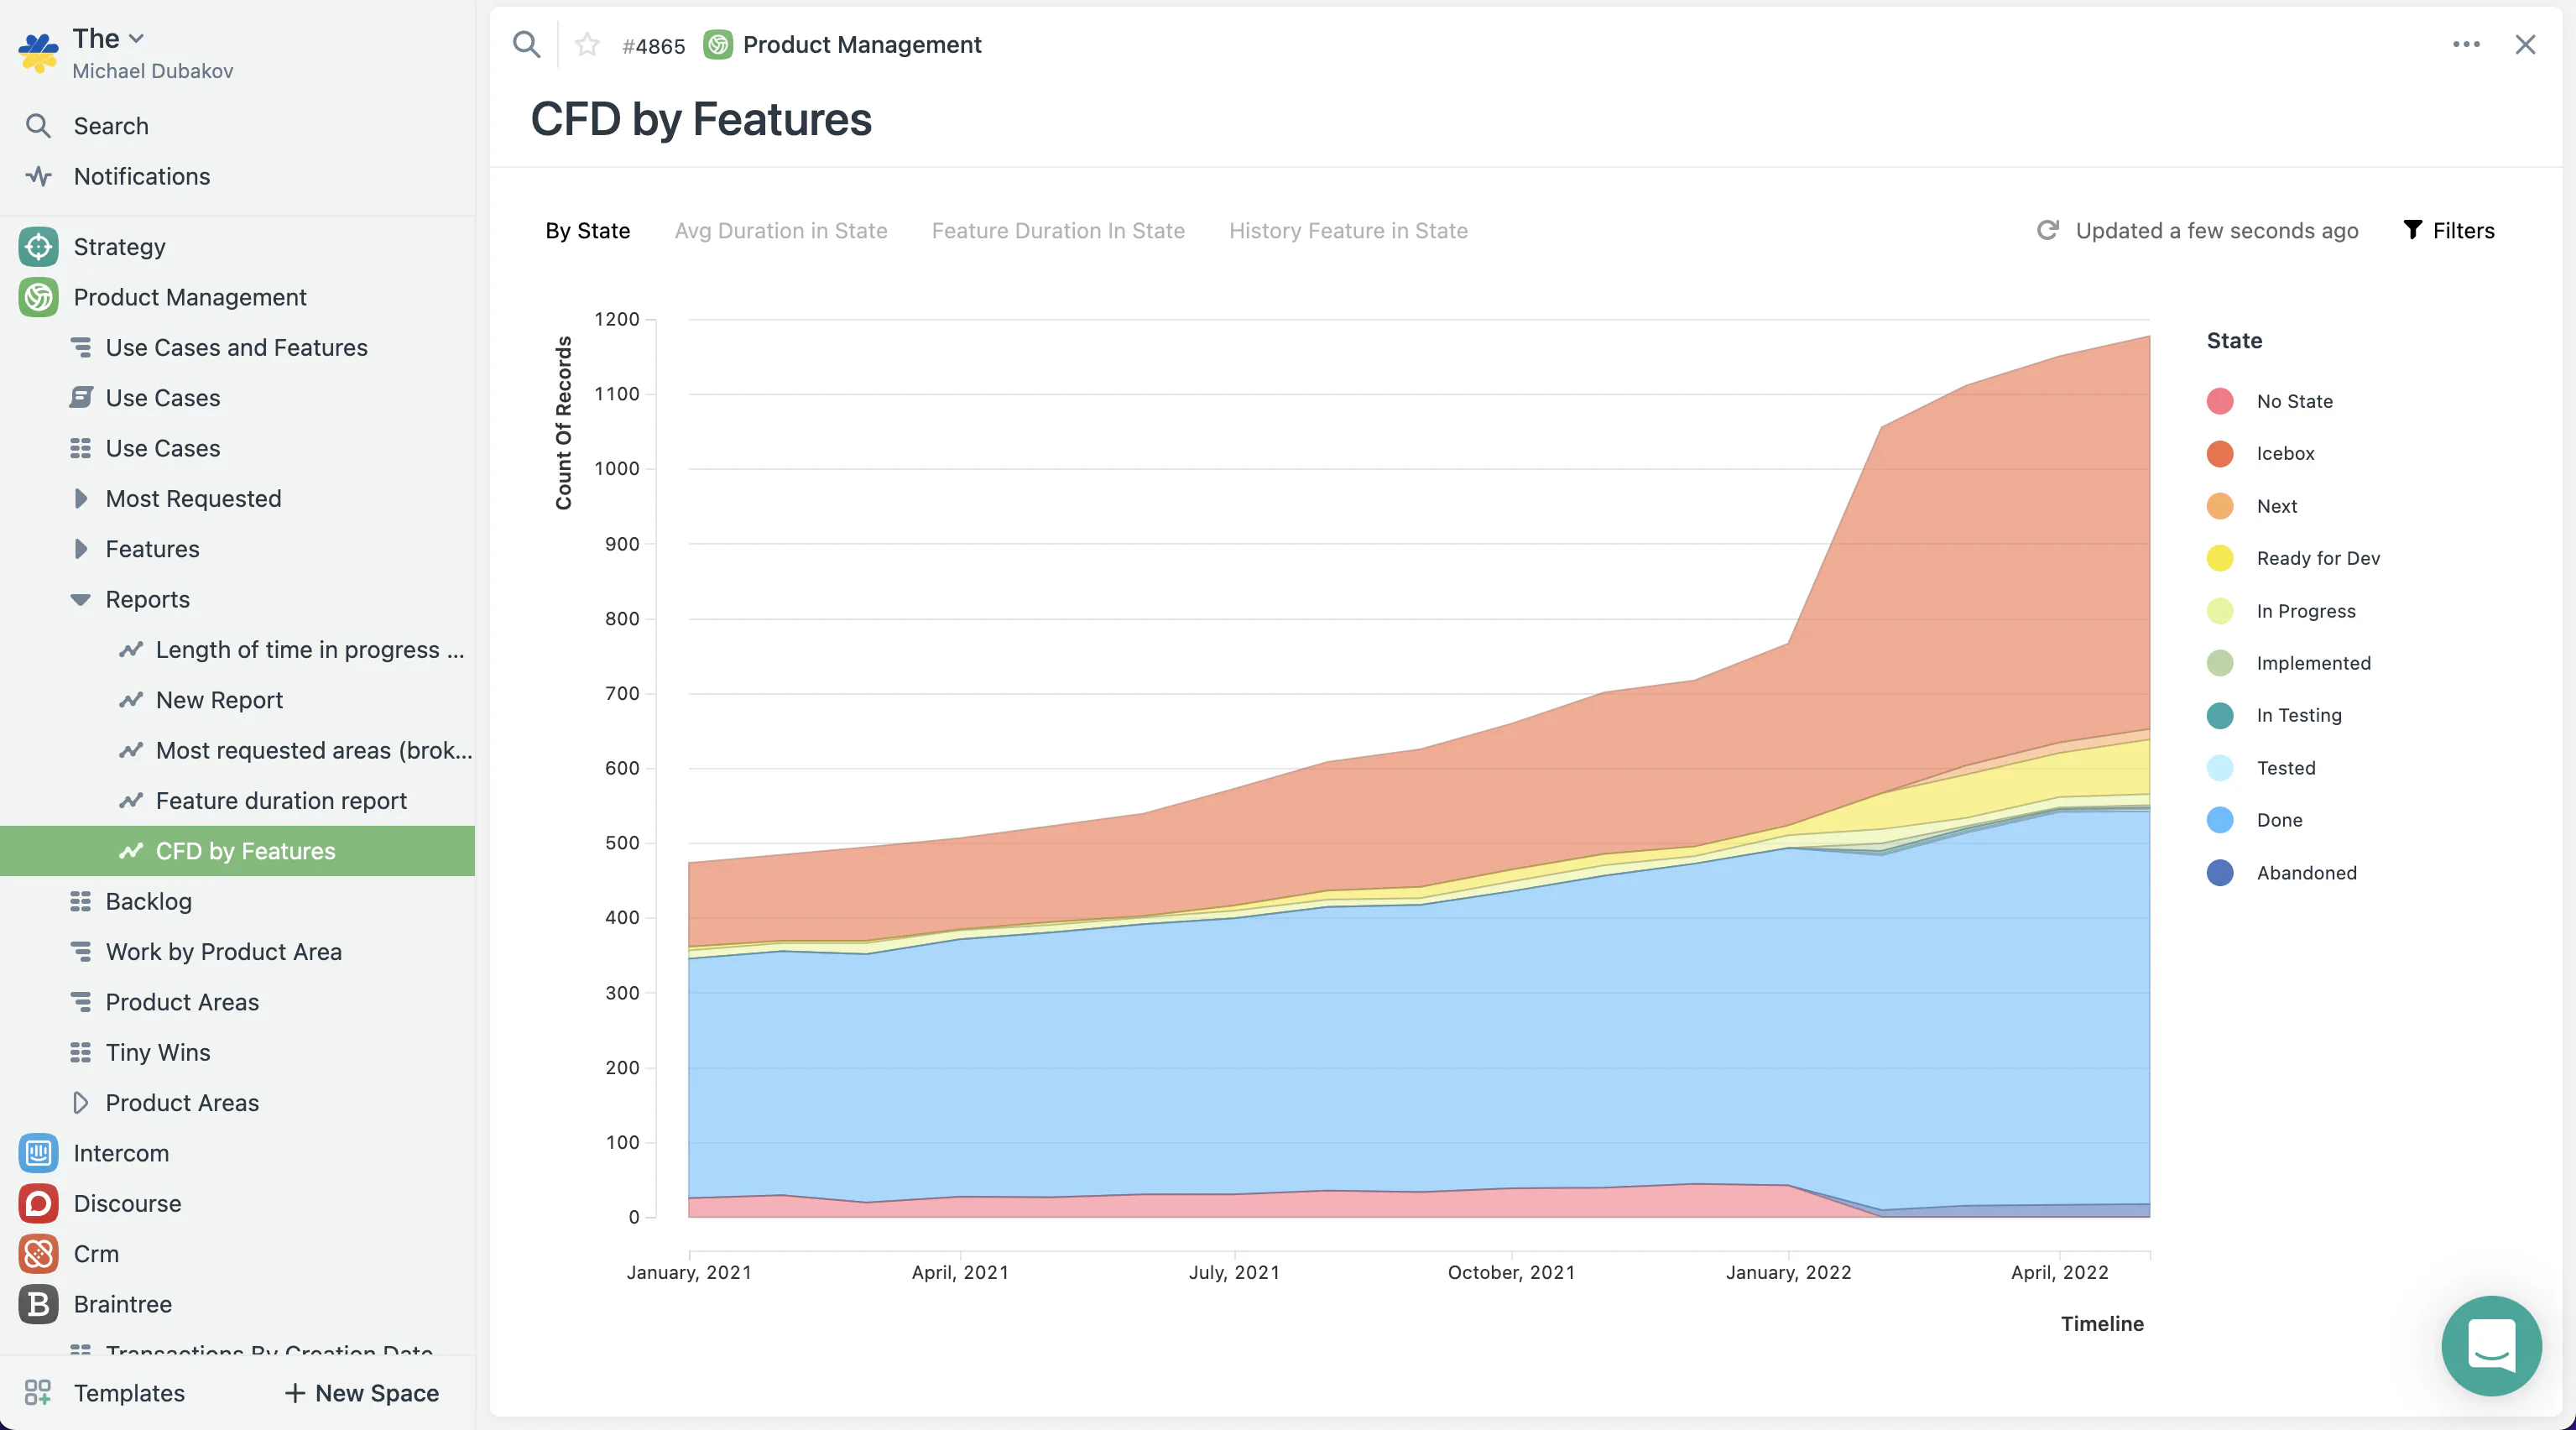This screenshot has width=2576, height=1430.
Task: Open the Filters button
Action: pyautogui.click(x=2448, y=230)
